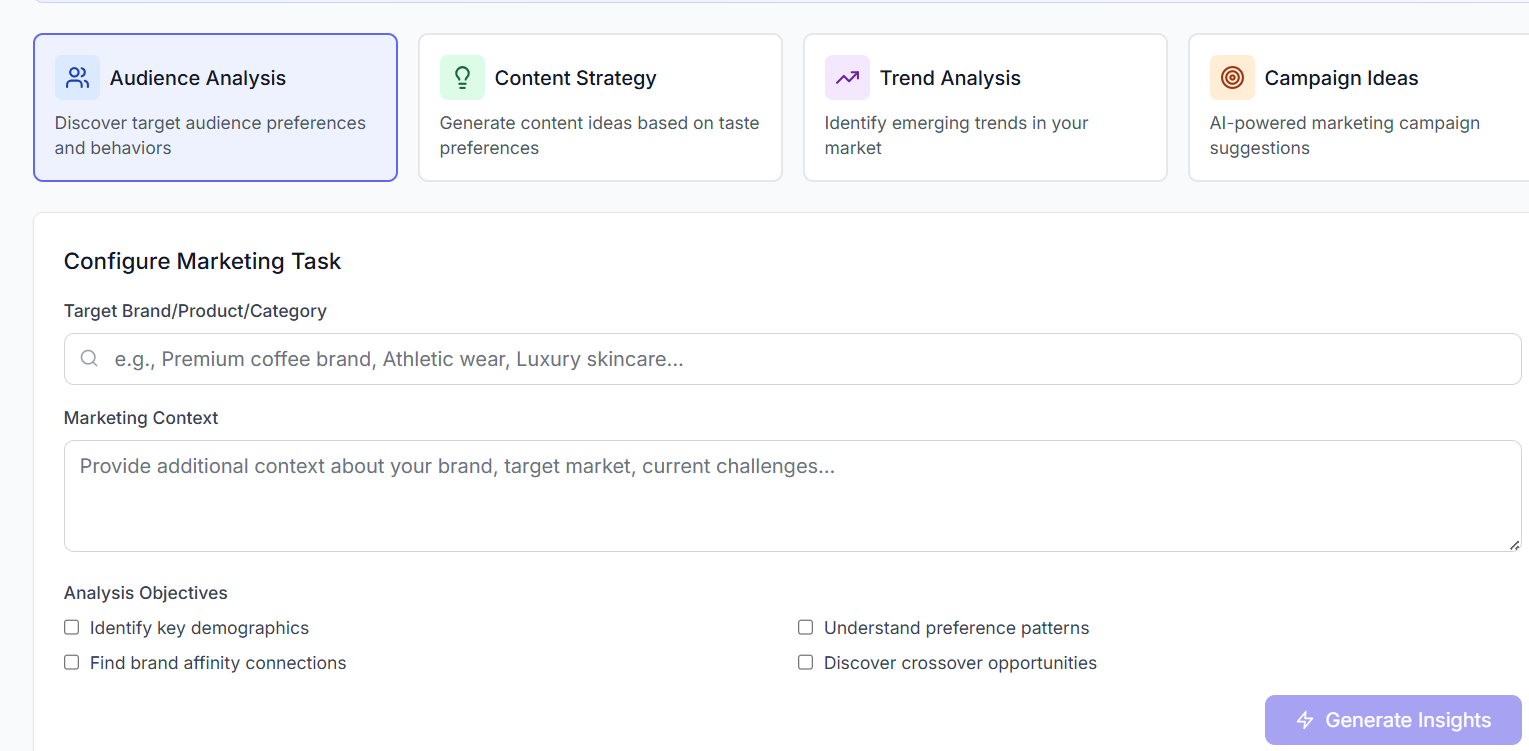Image resolution: width=1529 pixels, height=751 pixels.
Task: Click the Identify key demographics label text
Action: coord(199,628)
